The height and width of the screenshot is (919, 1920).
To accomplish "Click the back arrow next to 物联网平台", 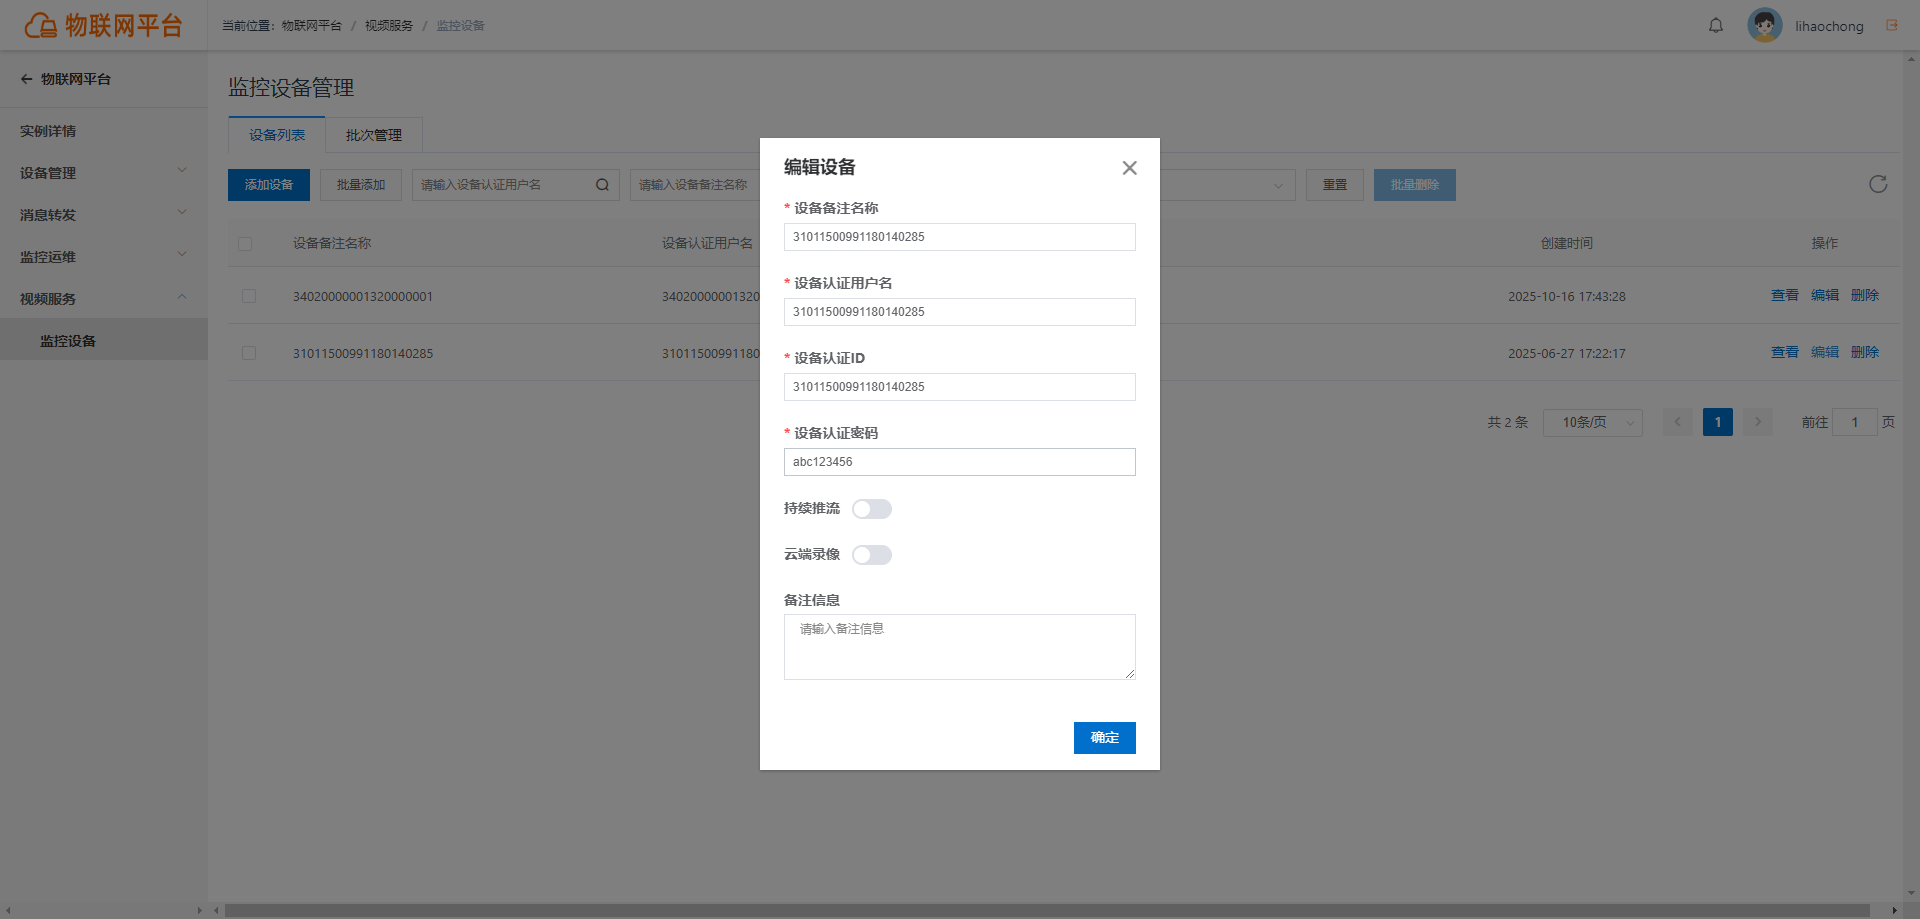I will [x=26, y=79].
